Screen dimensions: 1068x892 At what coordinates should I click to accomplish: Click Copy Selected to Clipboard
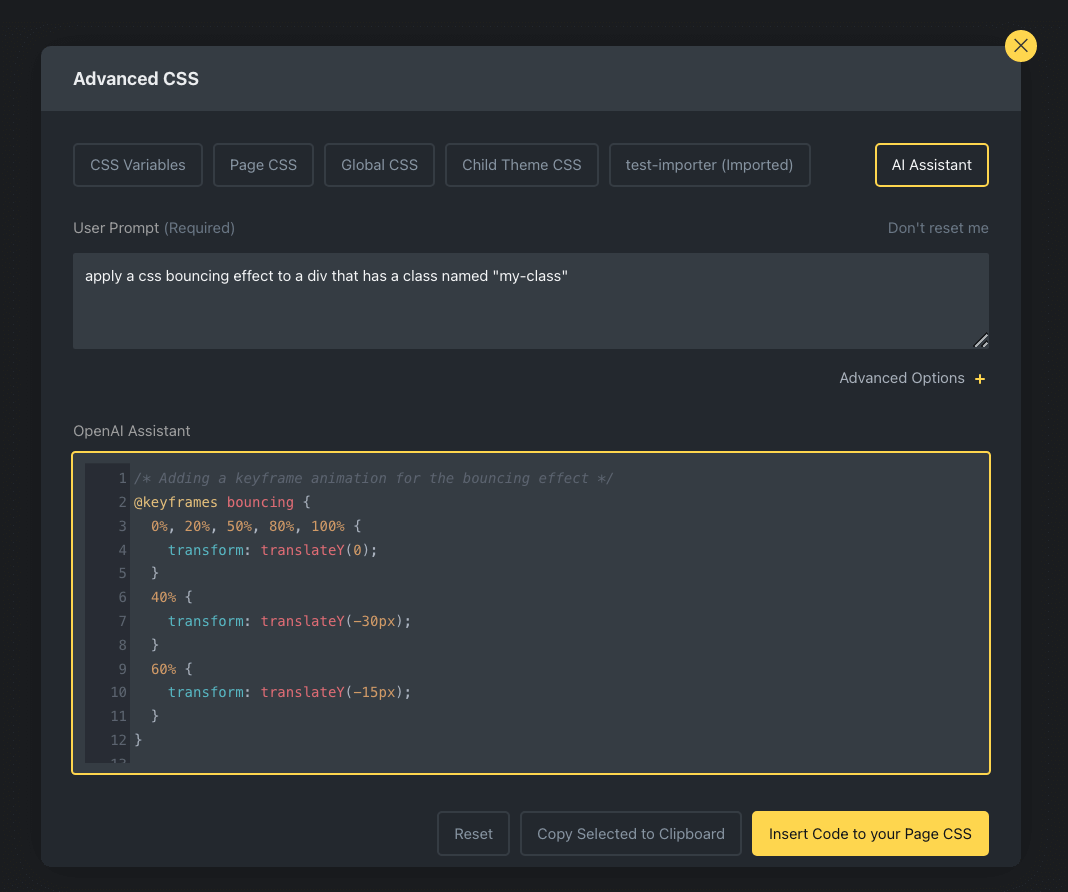point(630,833)
